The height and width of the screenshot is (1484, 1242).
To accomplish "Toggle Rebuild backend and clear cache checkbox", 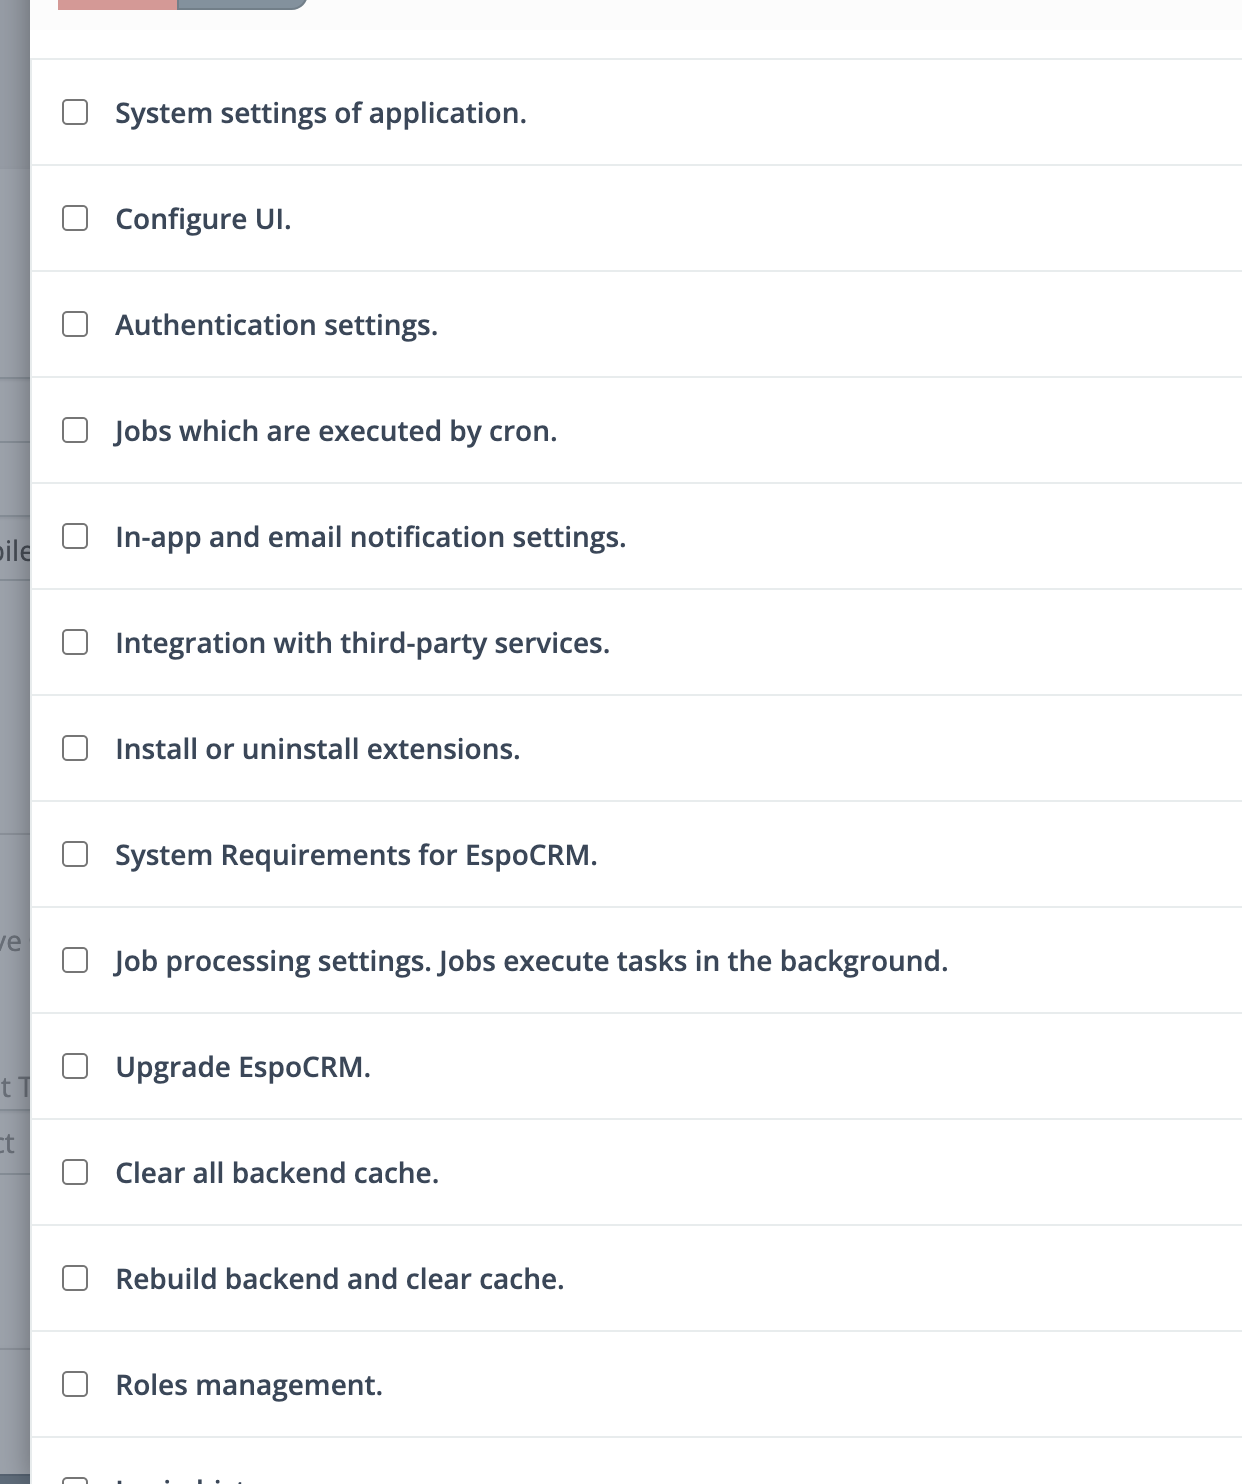I will (x=75, y=1278).
